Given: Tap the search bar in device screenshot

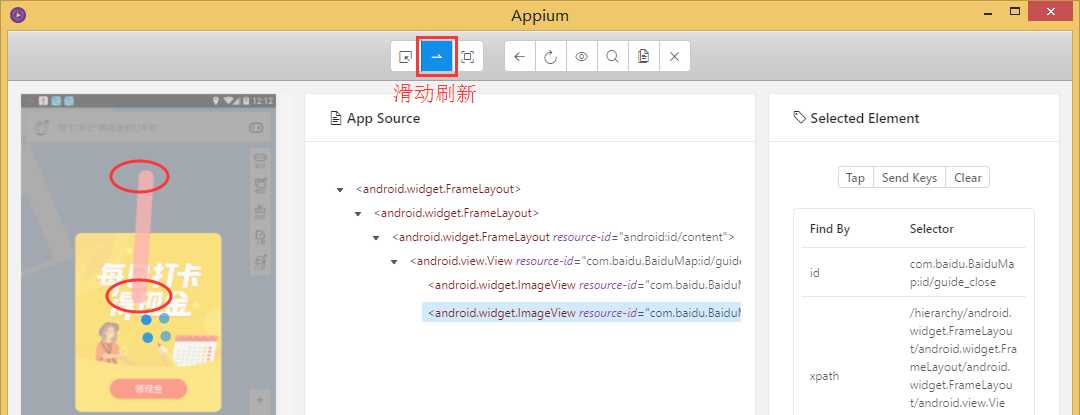Looking at the screenshot, I should [148, 127].
